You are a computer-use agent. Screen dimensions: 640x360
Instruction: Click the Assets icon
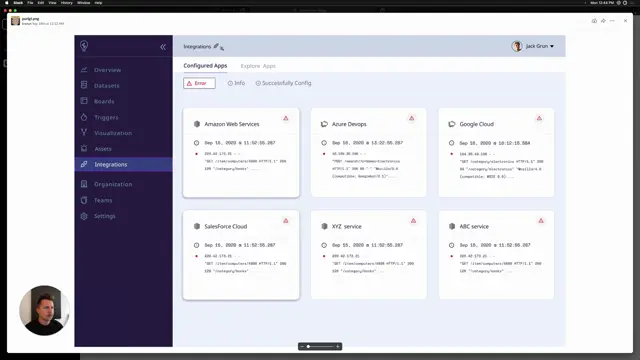pyautogui.click(x=84, y=148)
